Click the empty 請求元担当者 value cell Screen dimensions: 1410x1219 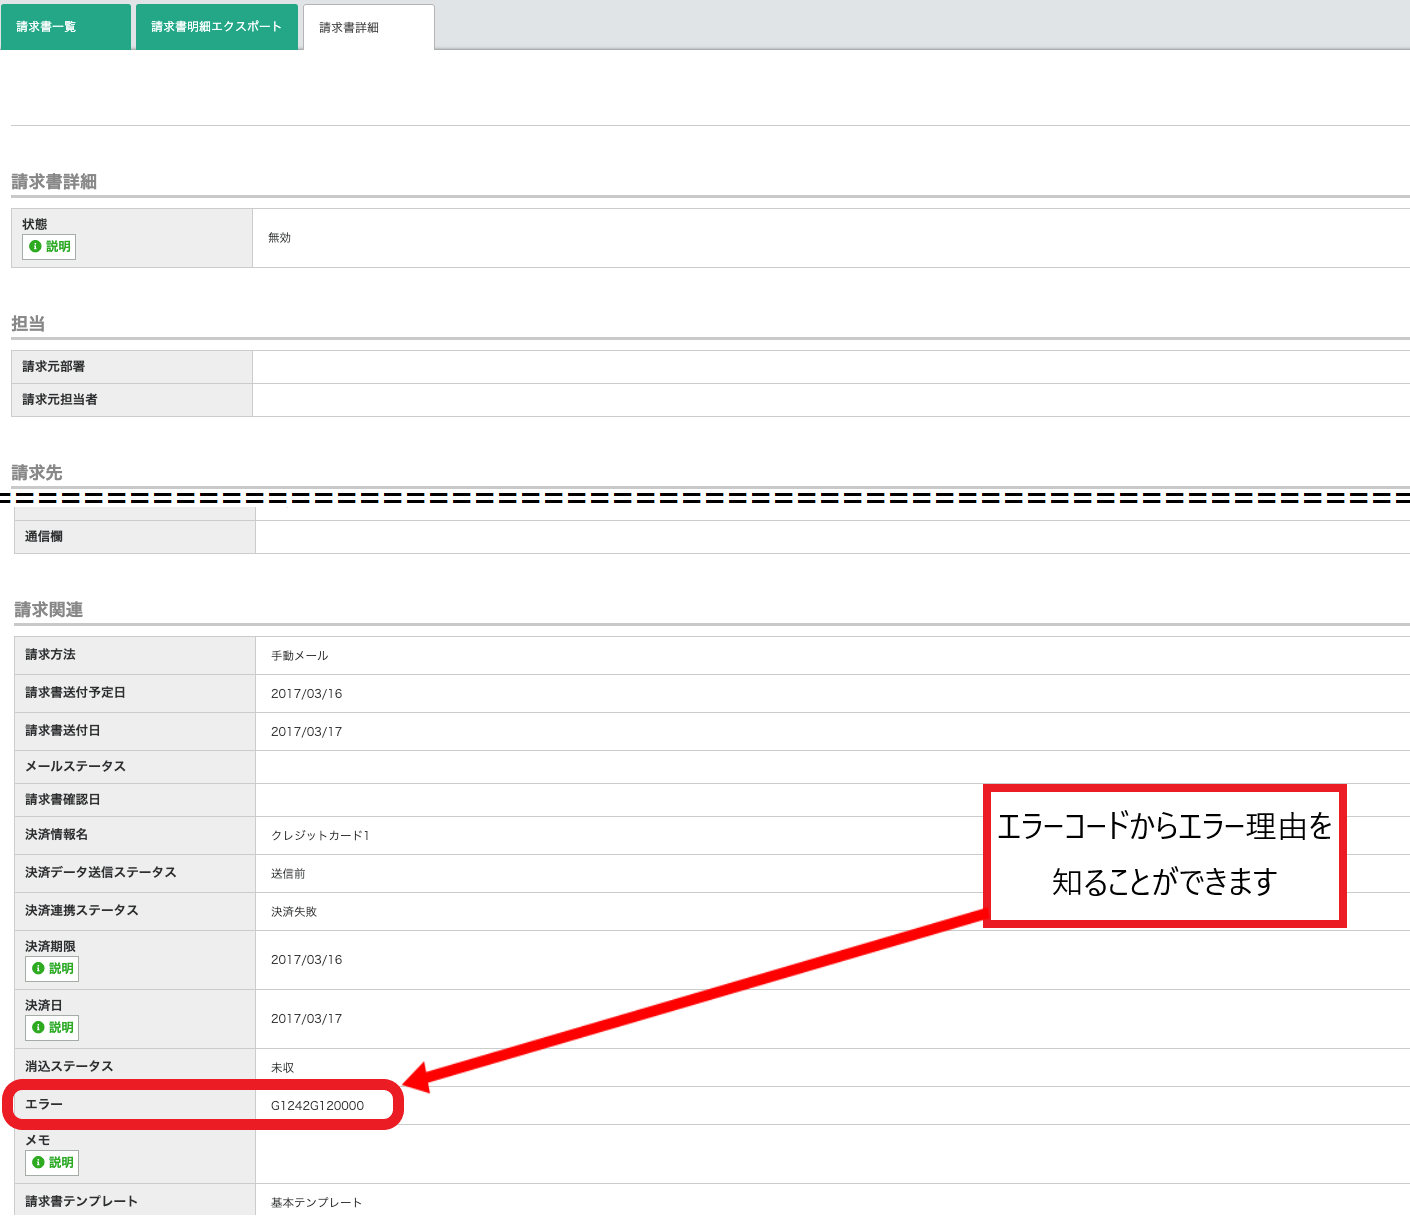point(830,400)
